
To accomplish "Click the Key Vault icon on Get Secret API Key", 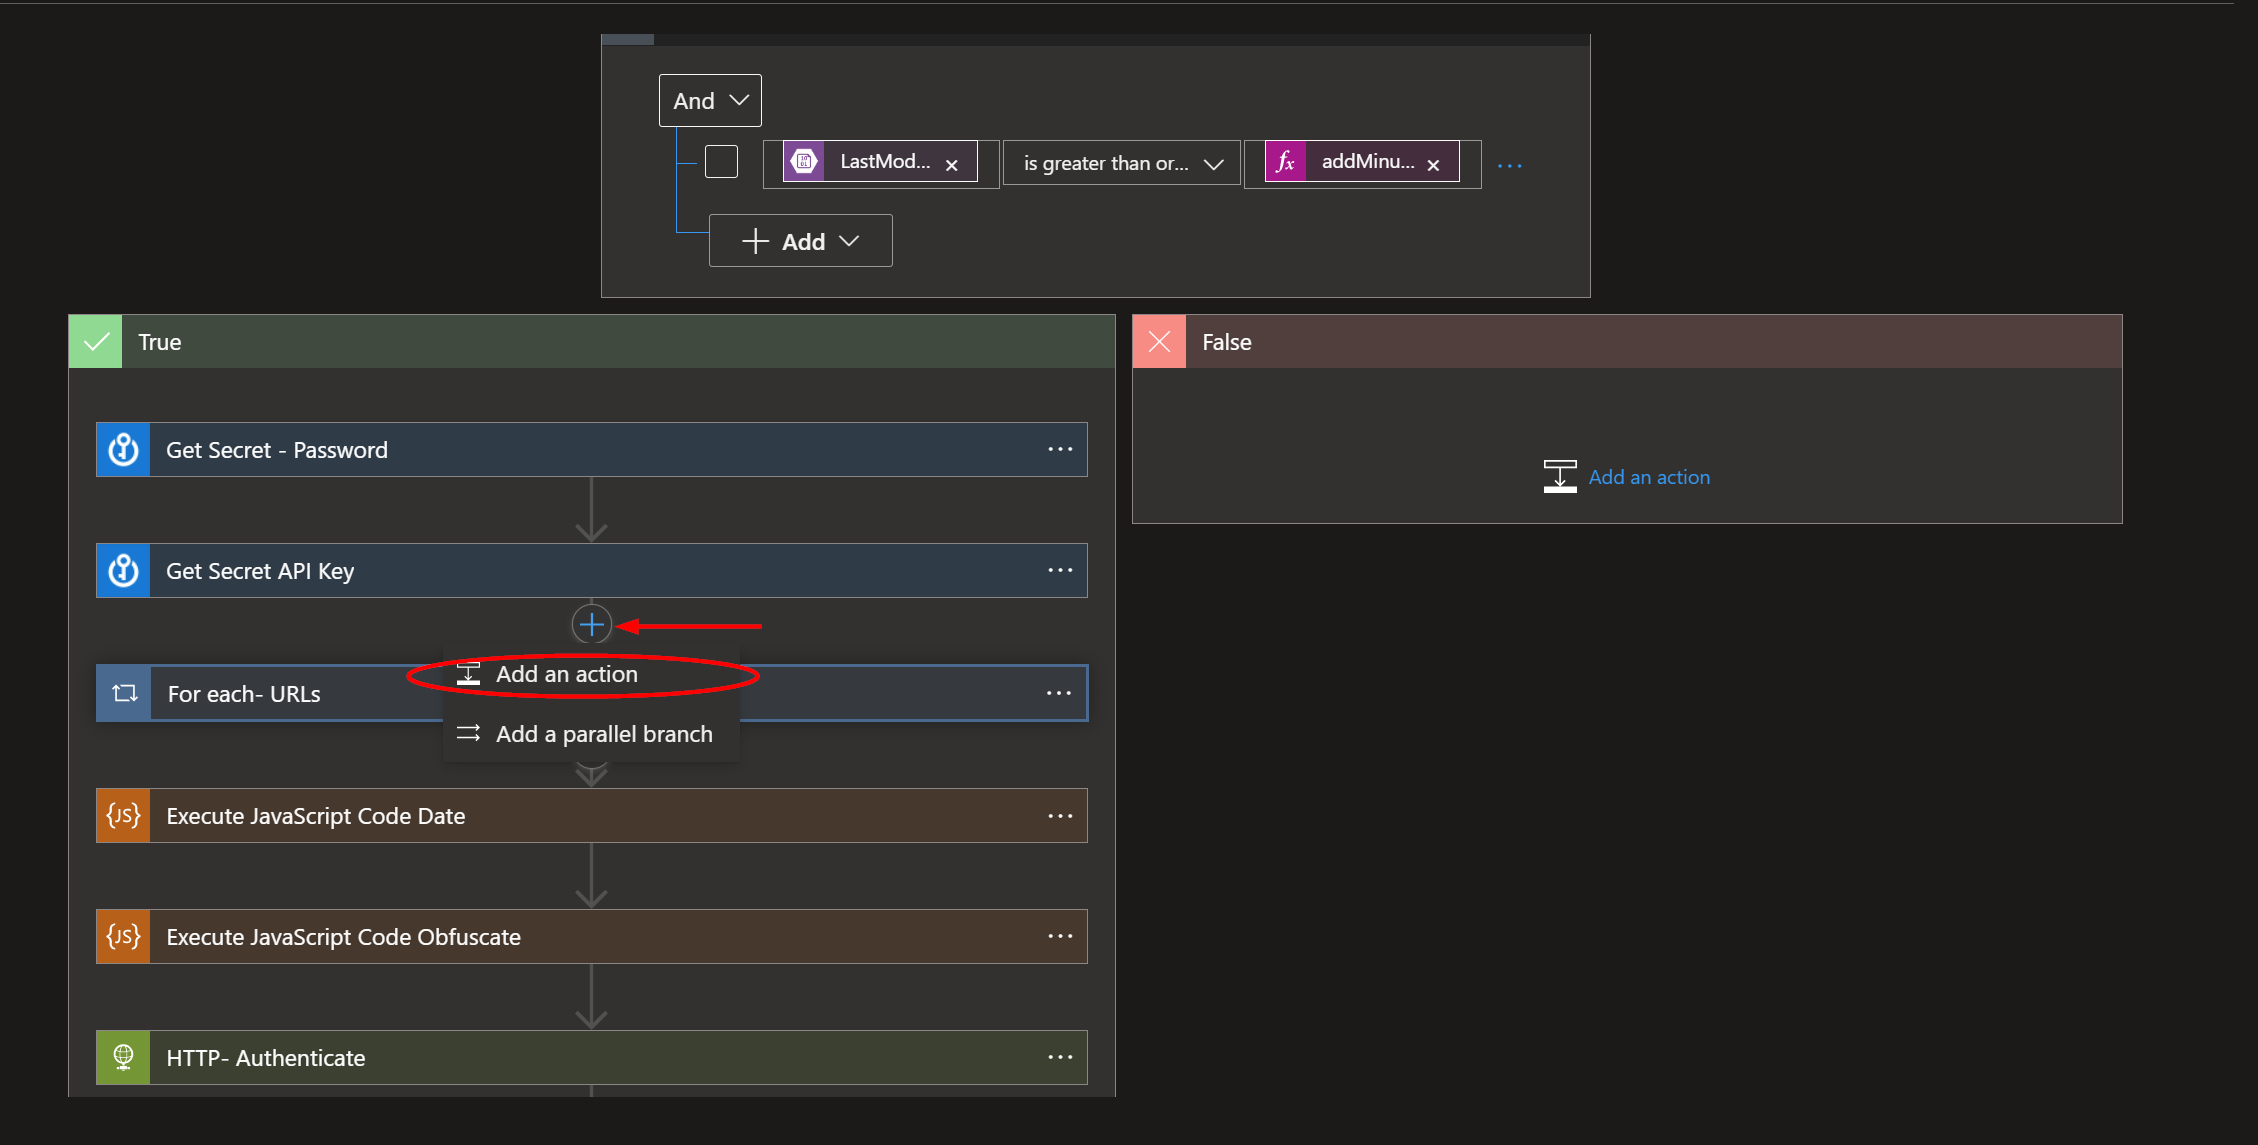I will click(123, 571).
